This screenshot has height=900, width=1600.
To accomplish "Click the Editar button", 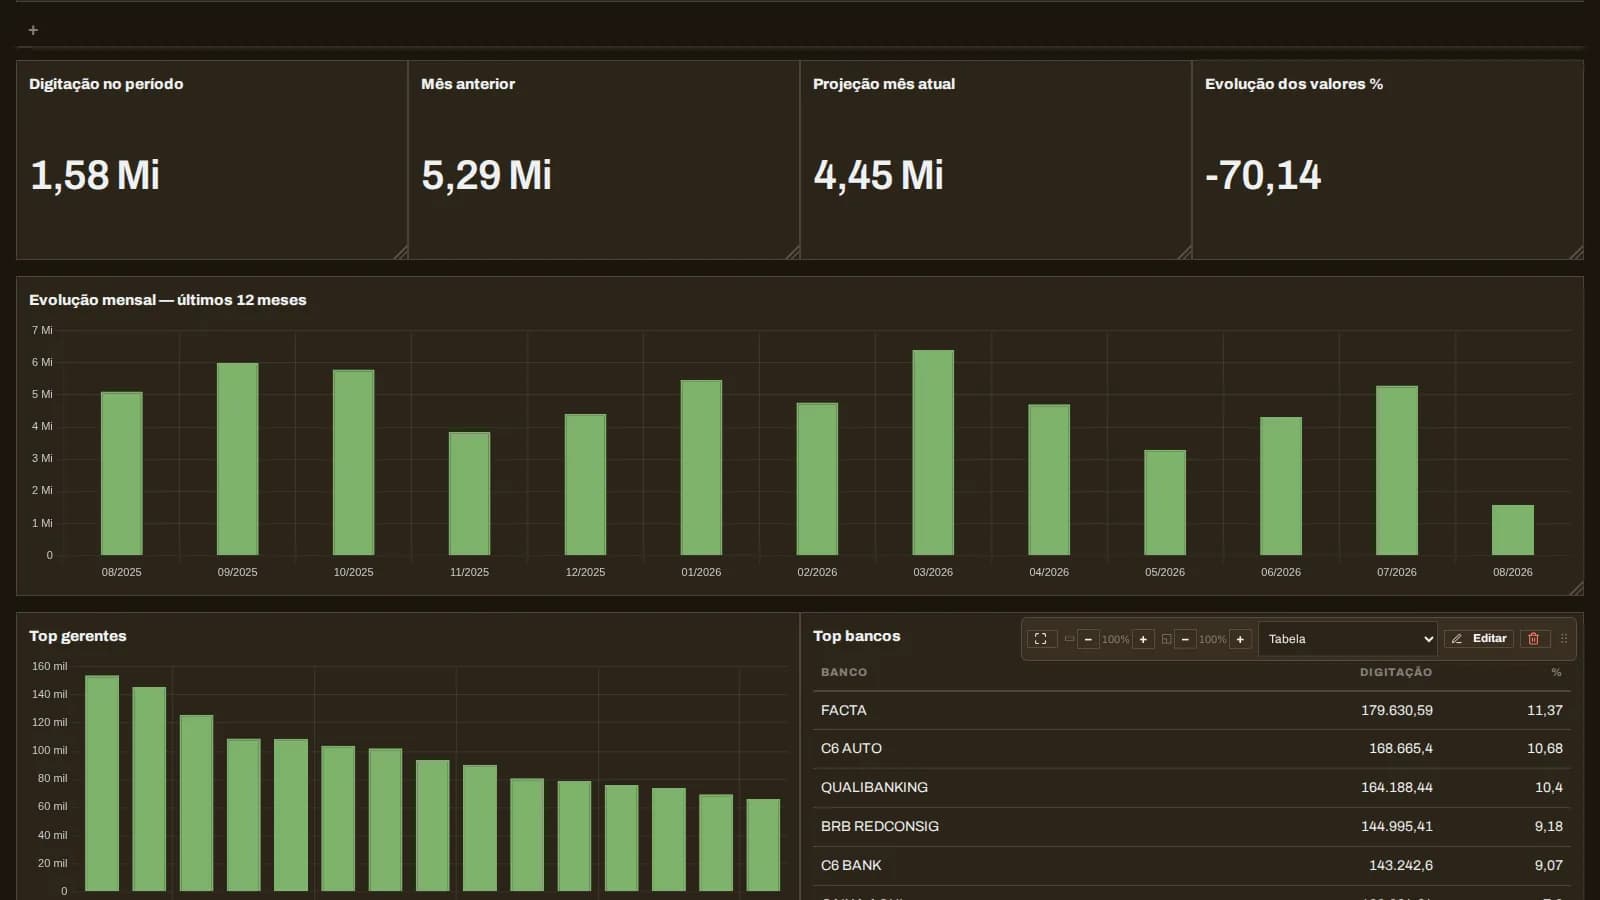I will [1479, 639].
